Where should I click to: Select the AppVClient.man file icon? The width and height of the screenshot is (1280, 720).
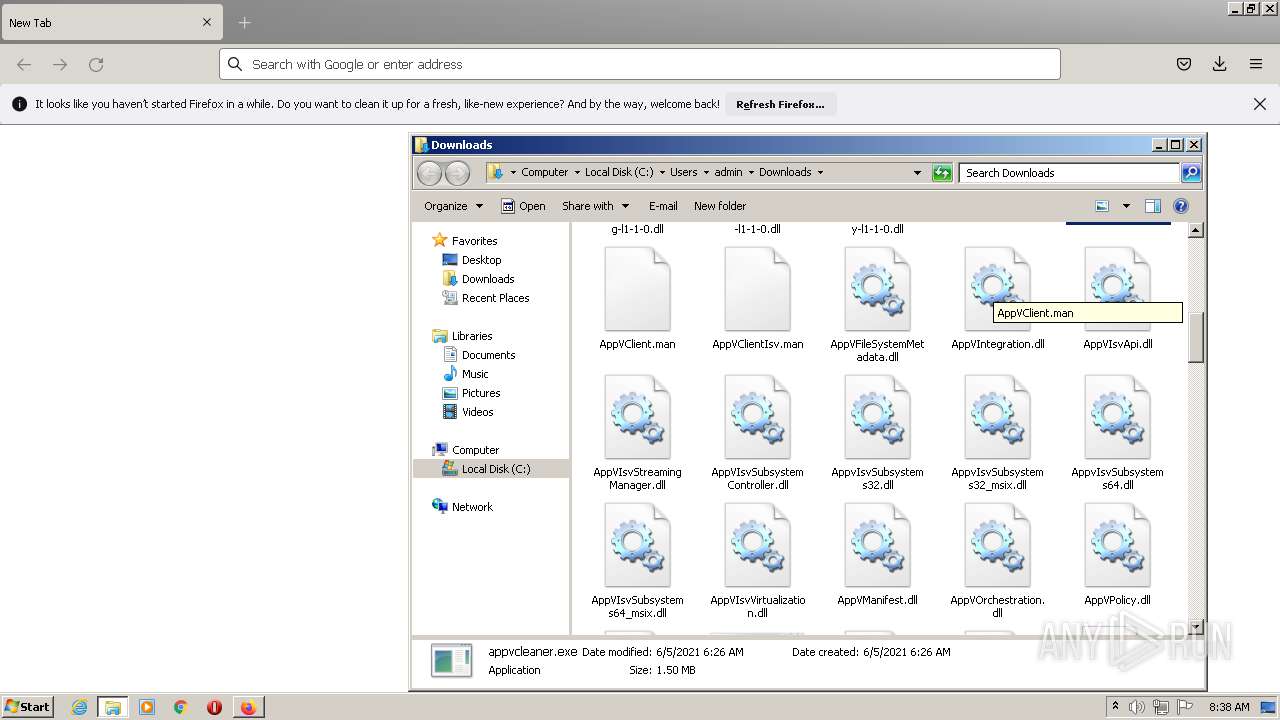pos(637,289)
